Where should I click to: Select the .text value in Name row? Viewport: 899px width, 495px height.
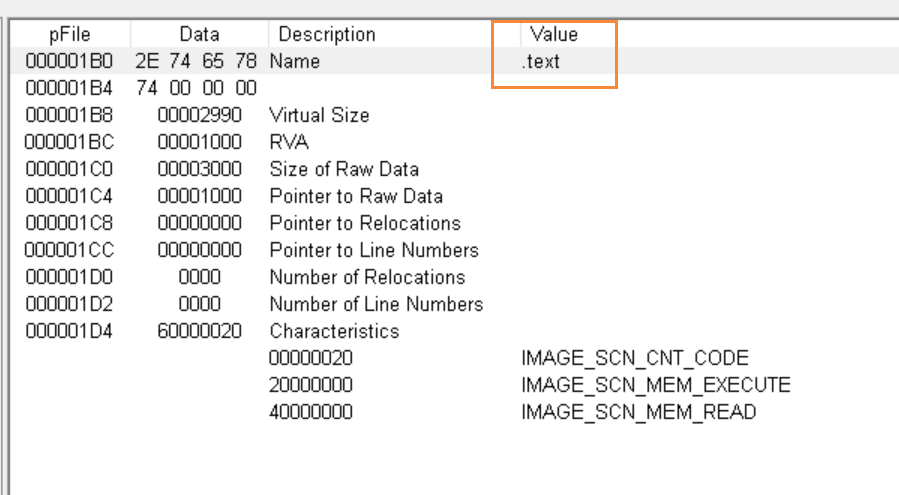point(541,61)
